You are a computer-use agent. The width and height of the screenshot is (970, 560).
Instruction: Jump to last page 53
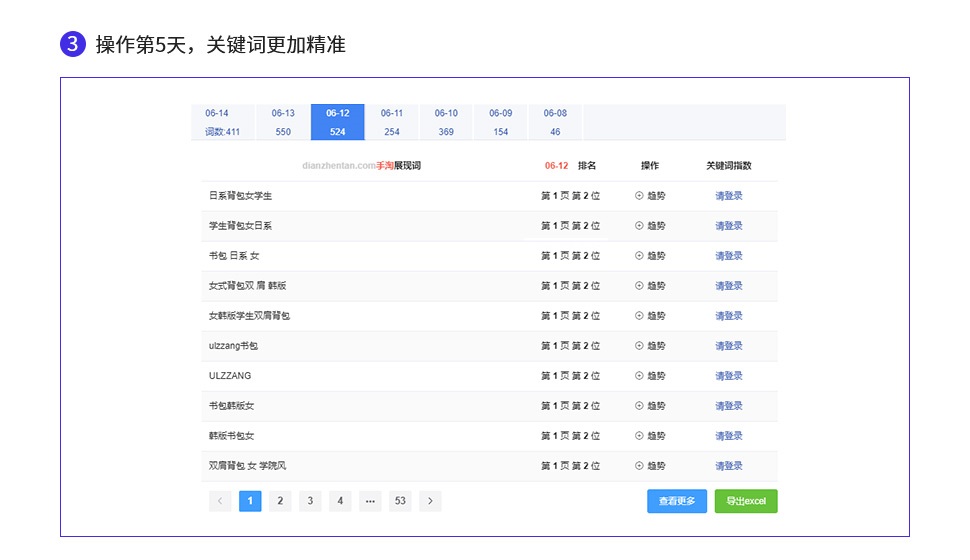400,501
